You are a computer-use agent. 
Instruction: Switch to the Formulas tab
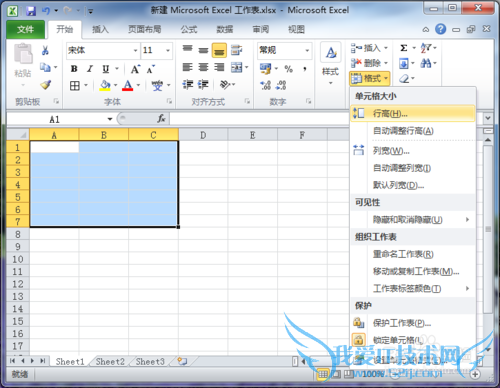189,29
